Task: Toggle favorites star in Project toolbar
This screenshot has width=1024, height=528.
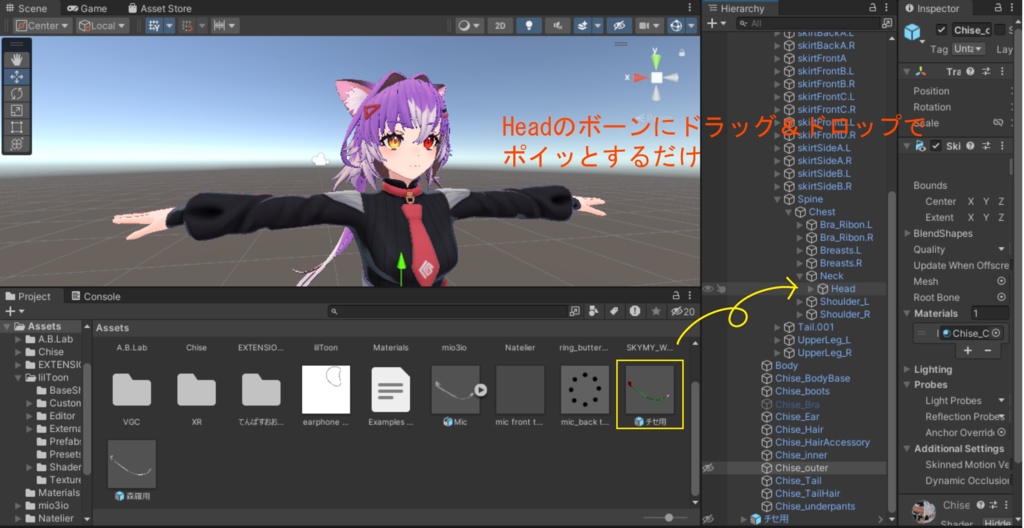Action: click(x=656, y=312)
